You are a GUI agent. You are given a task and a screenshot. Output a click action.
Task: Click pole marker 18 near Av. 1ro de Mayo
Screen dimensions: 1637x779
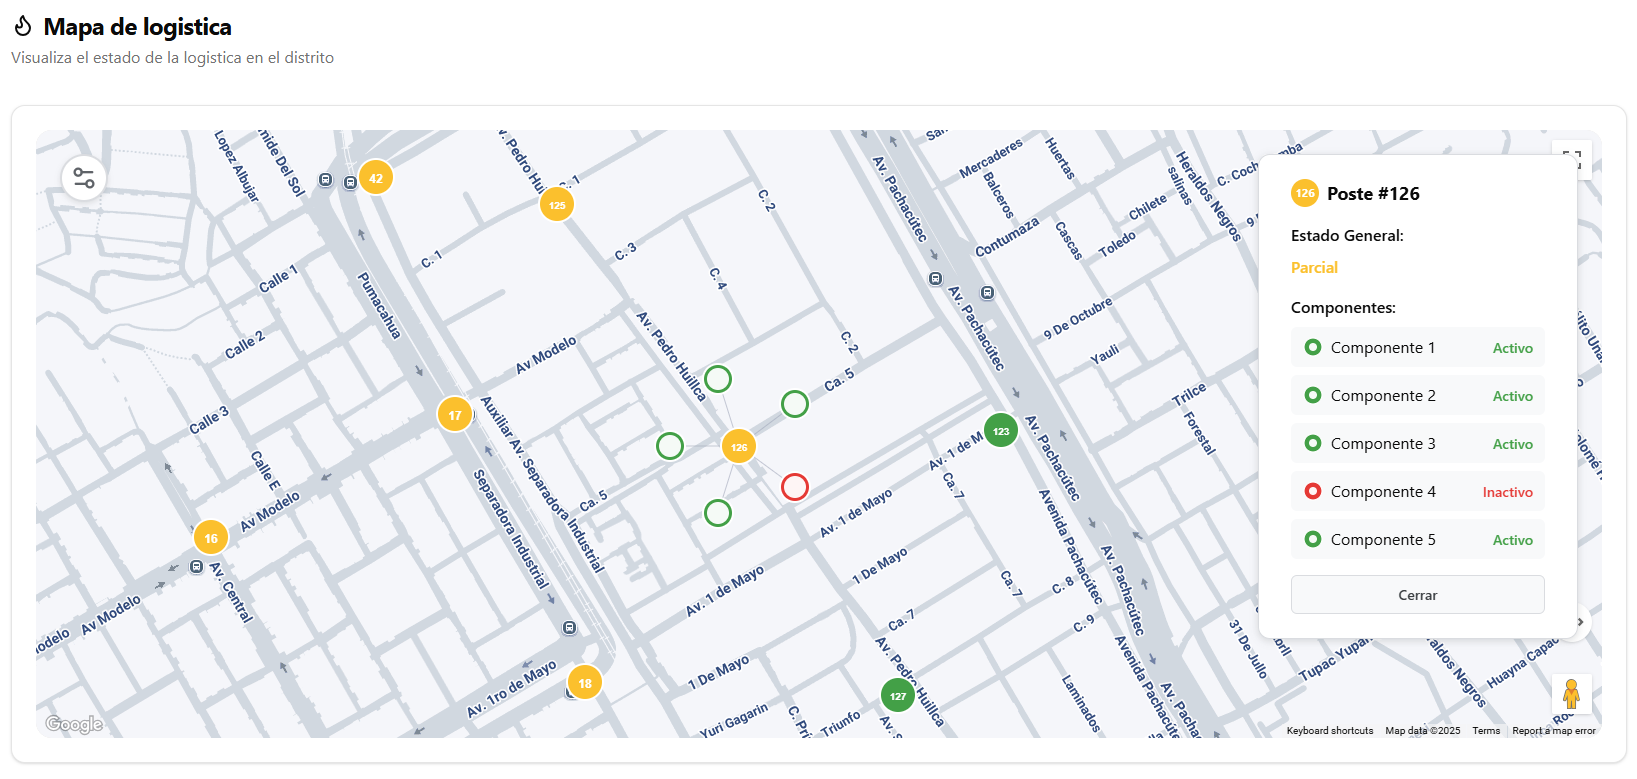click(585, 683)
